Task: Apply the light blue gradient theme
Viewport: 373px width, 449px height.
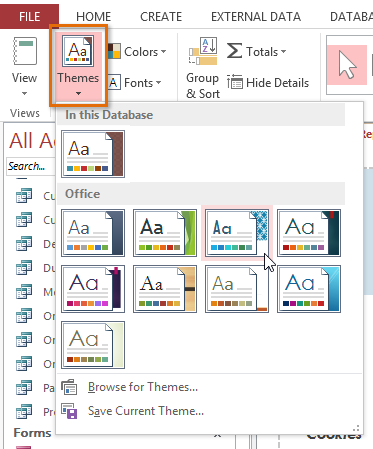Action: click(x=309, y=289)
